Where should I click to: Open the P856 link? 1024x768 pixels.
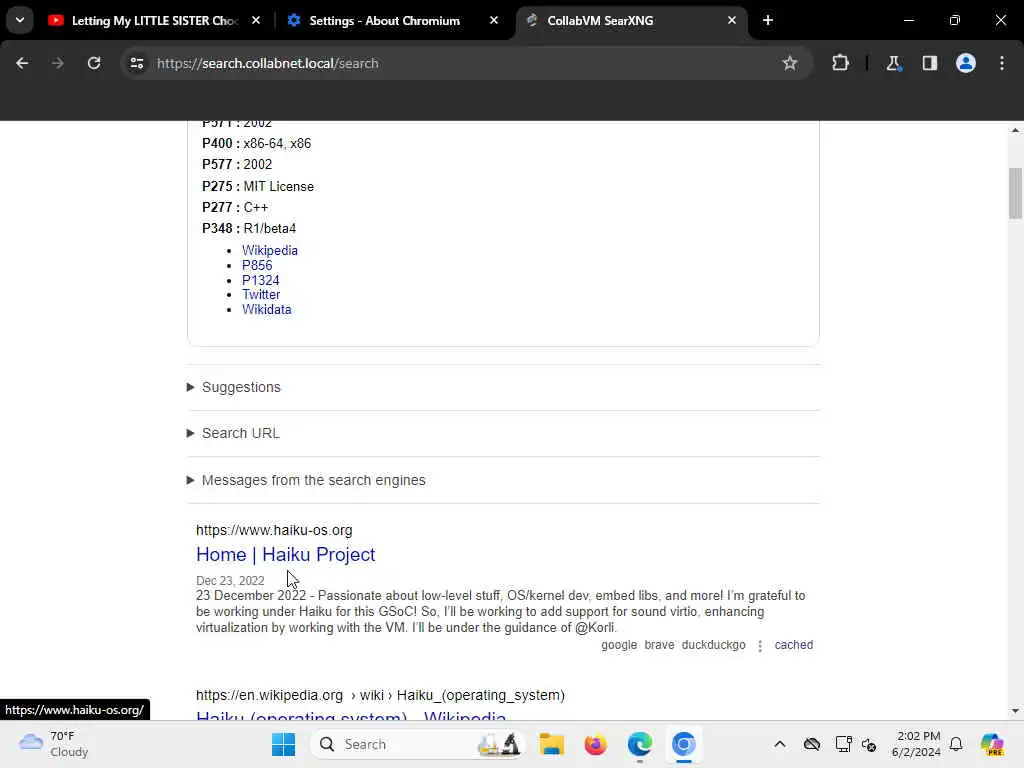257,265
